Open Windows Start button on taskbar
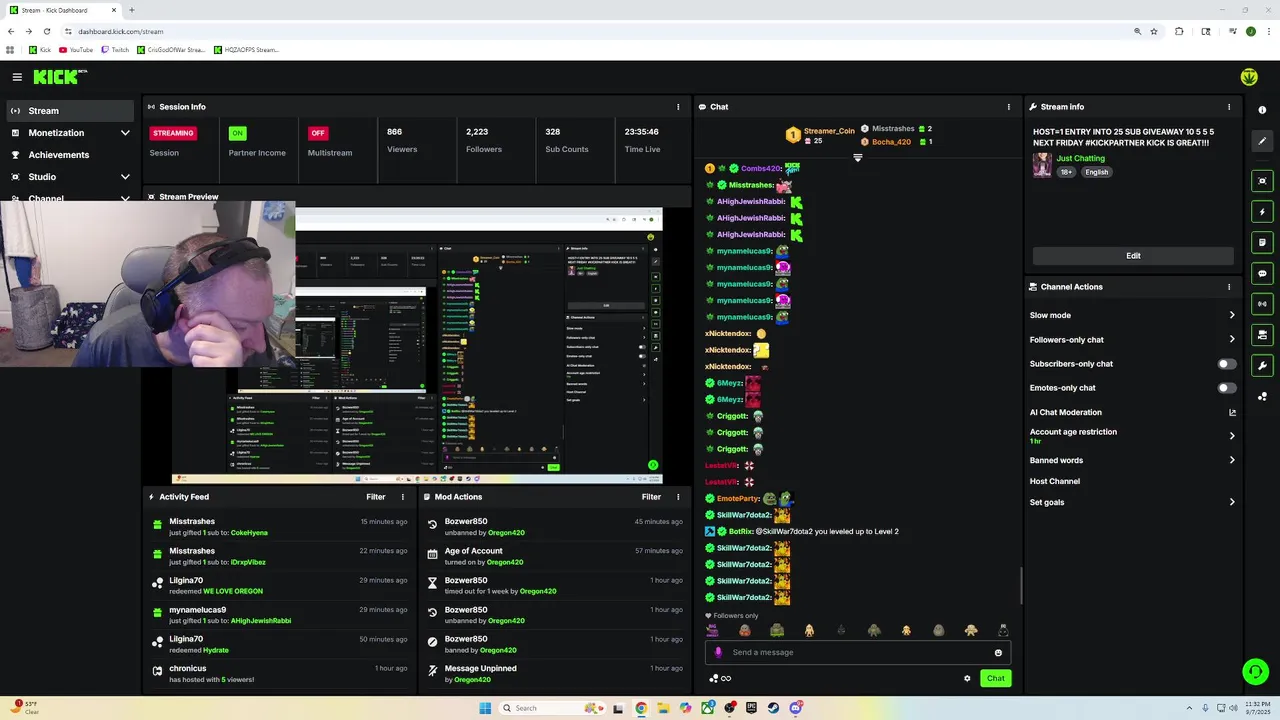The width and height of the screenshot is (1280, 720). coord(485,708)
